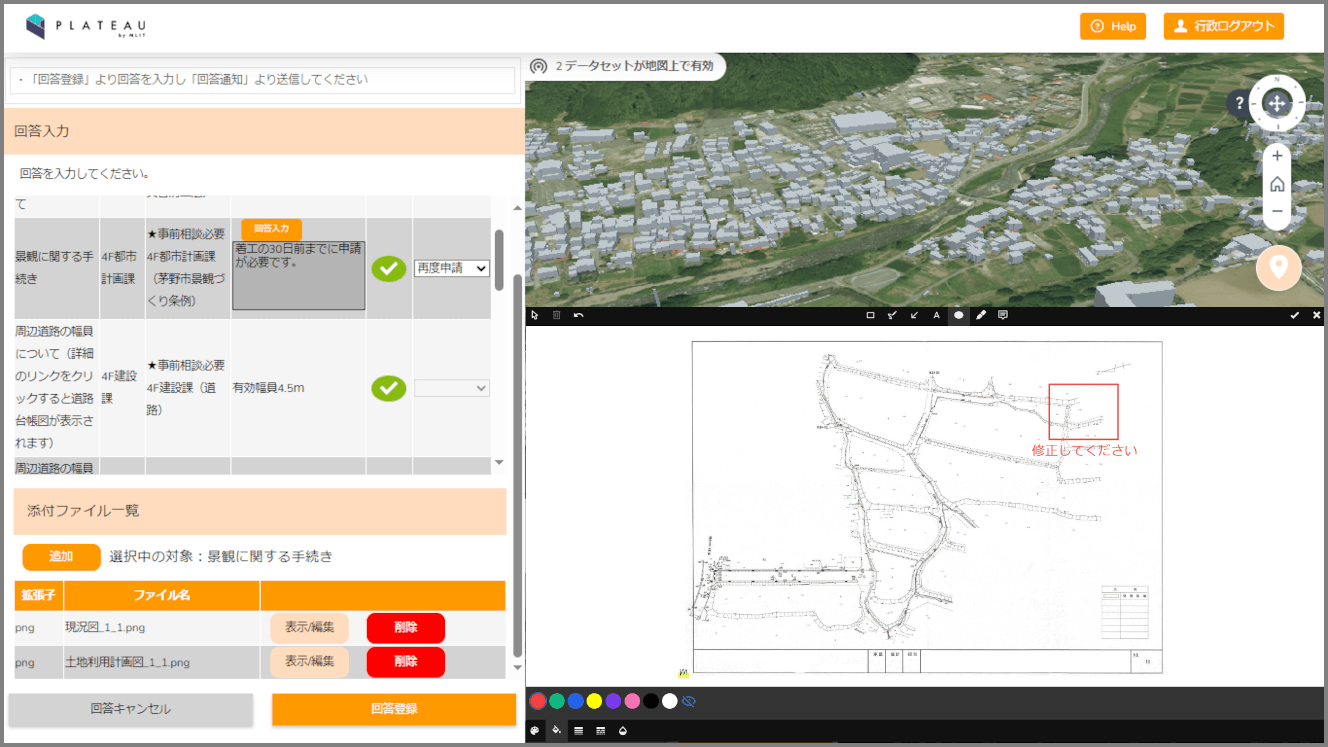Select the fill bucket option
This screenshot has height=747, width=1328.
point(556,731)
